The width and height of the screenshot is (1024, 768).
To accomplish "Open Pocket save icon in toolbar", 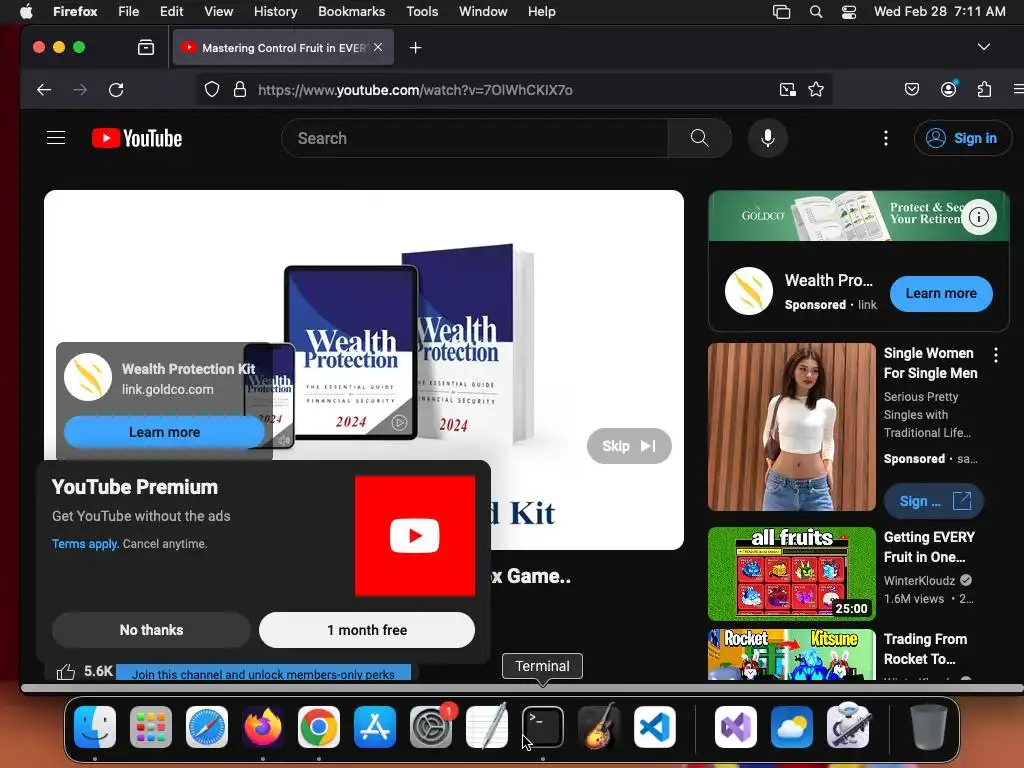I will coord(912,89).
